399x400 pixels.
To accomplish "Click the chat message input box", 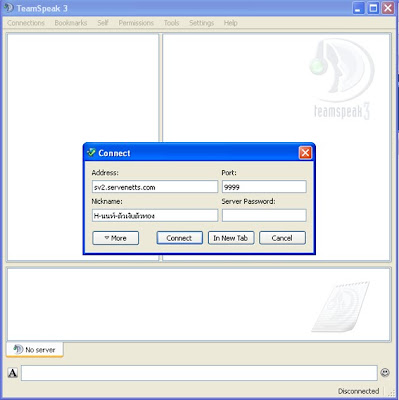I will 199,373.
